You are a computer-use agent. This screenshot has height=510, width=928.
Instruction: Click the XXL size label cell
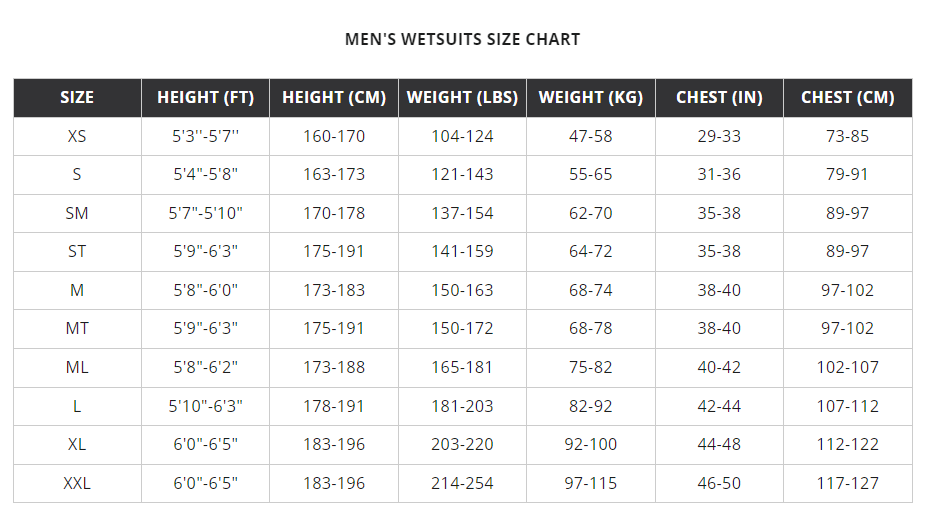[77, 484]
